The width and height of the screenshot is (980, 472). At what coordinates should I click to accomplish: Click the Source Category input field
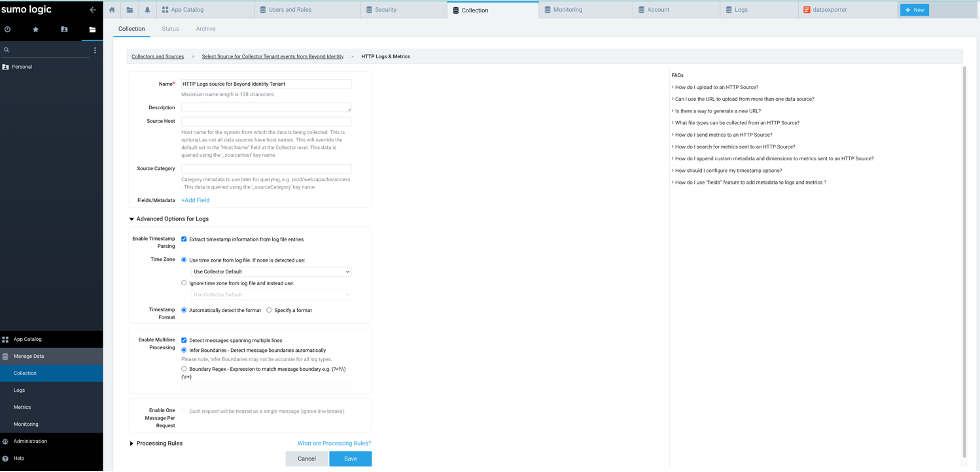265,168
